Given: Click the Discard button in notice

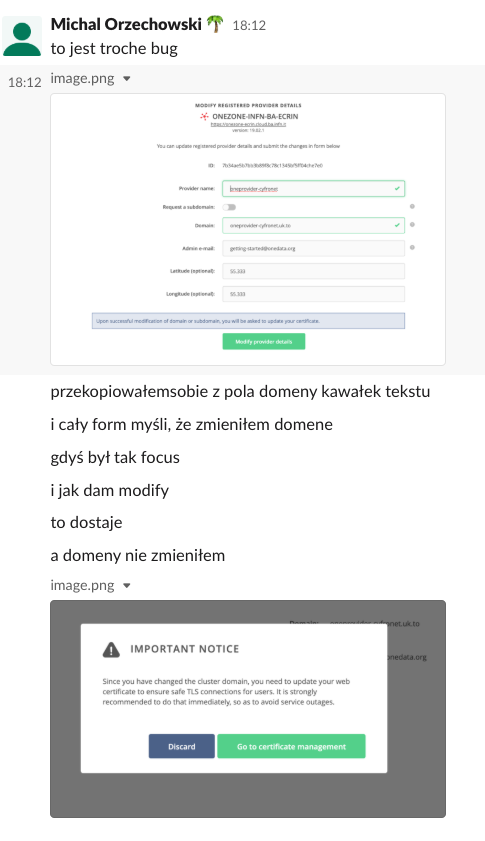Looking at the screenshot, I should [x=181, y=746].
